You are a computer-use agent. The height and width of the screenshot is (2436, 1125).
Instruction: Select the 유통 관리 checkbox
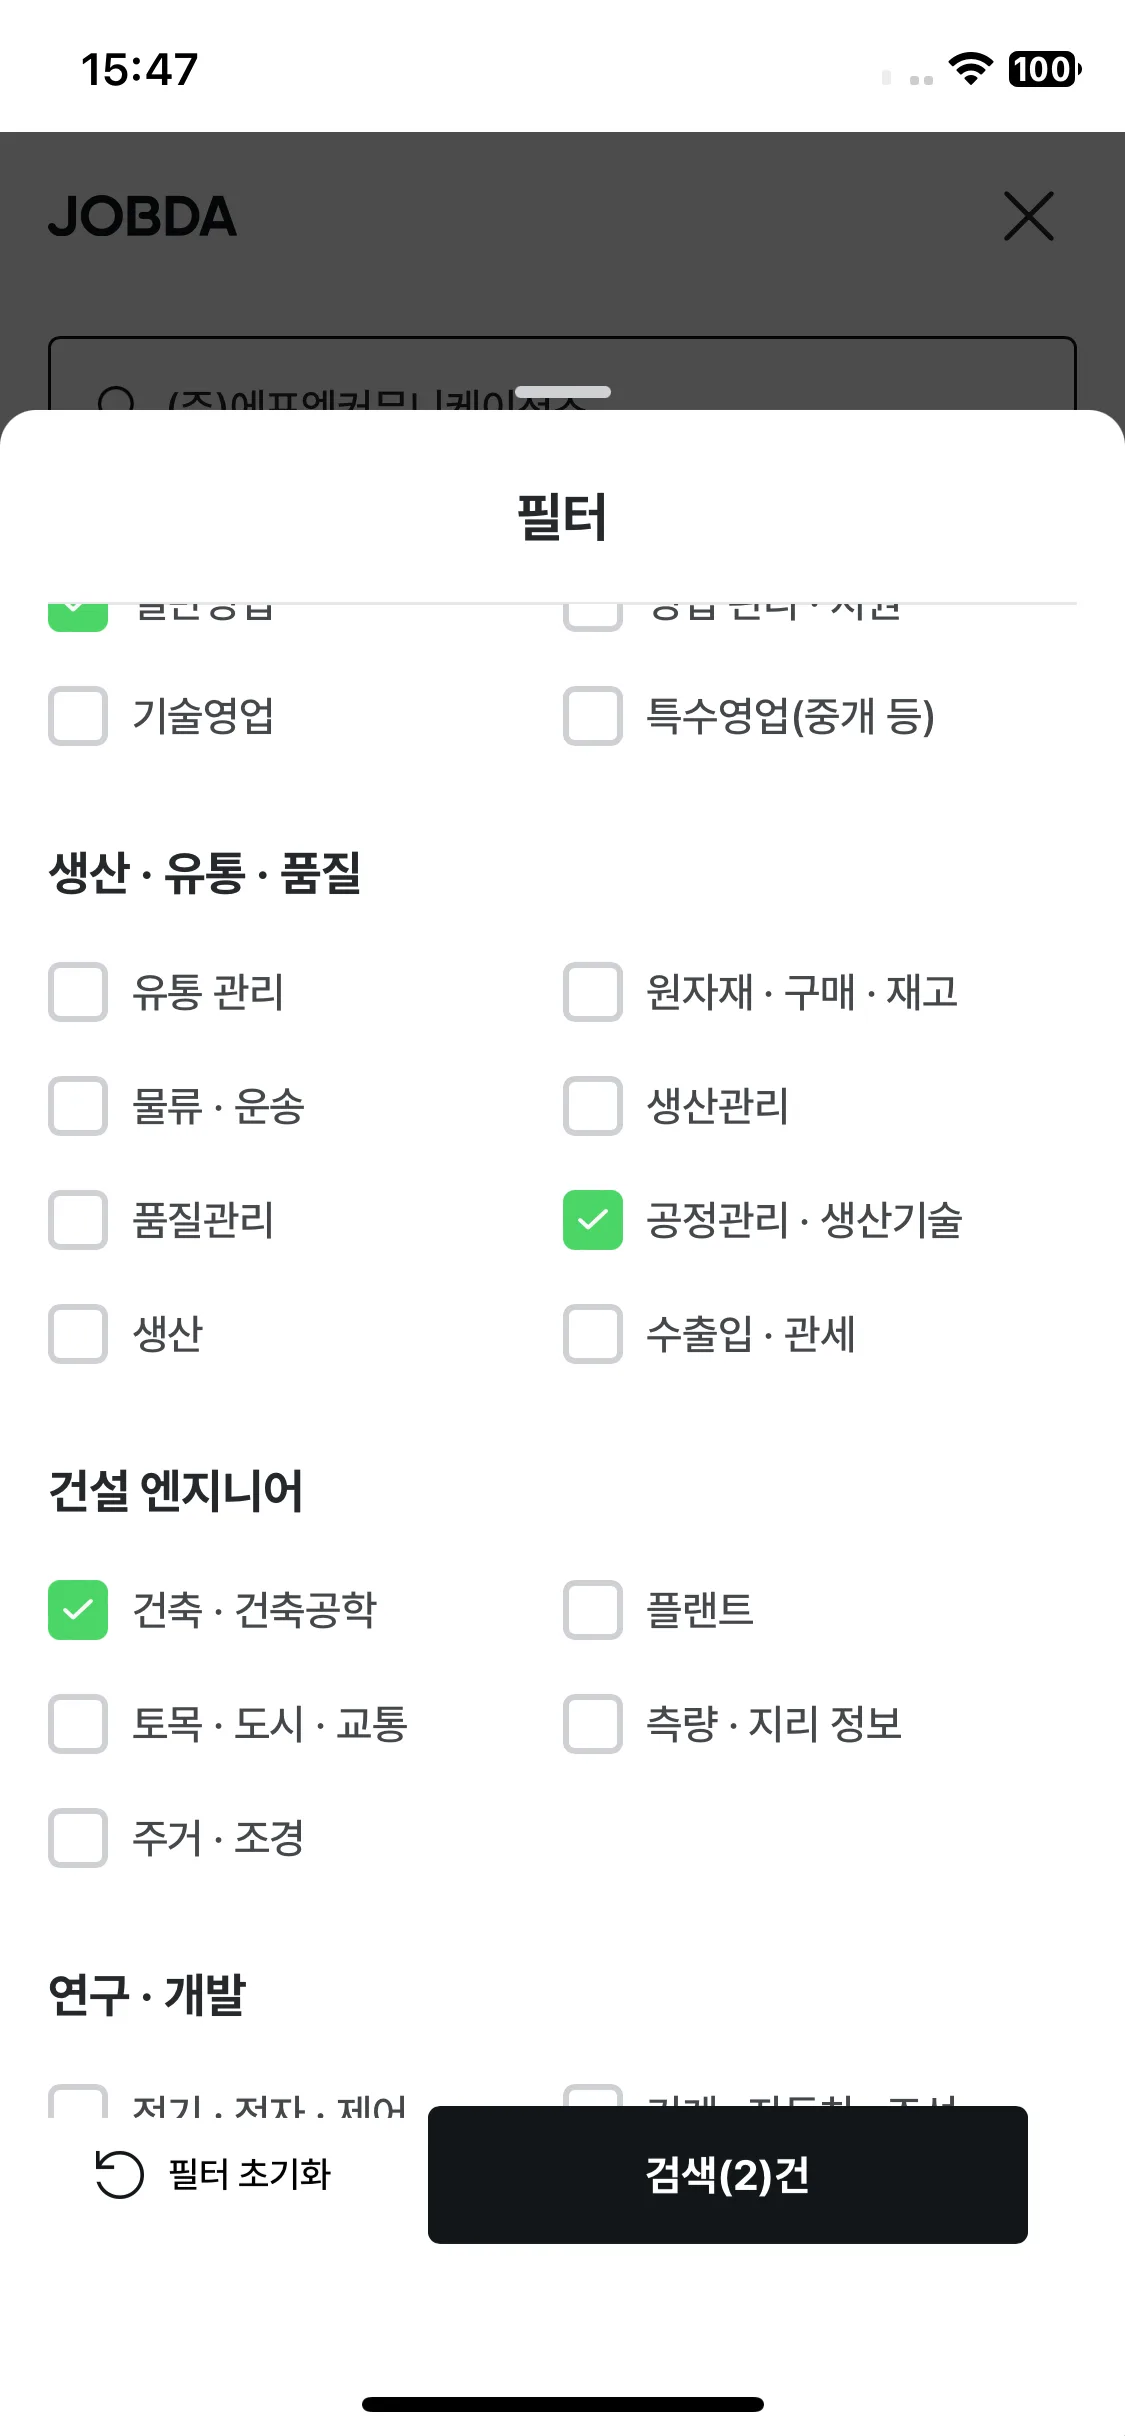[78, 992]
